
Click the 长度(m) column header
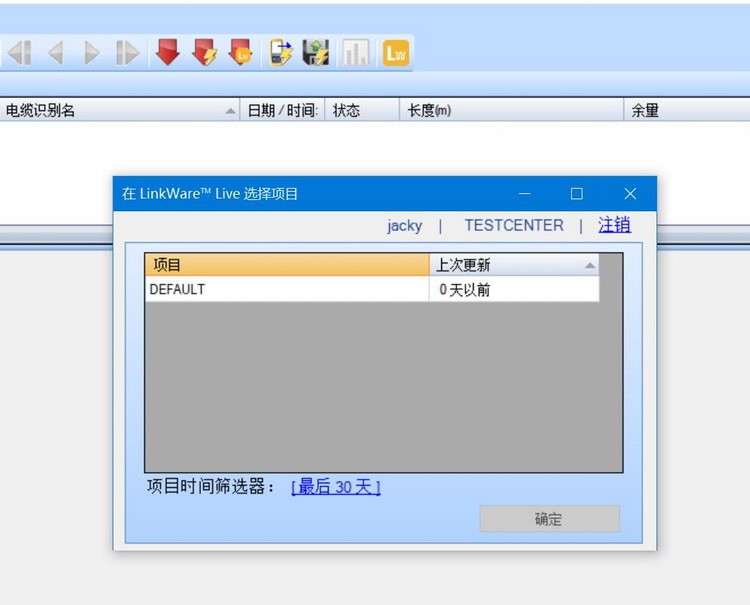coord(510,110)
